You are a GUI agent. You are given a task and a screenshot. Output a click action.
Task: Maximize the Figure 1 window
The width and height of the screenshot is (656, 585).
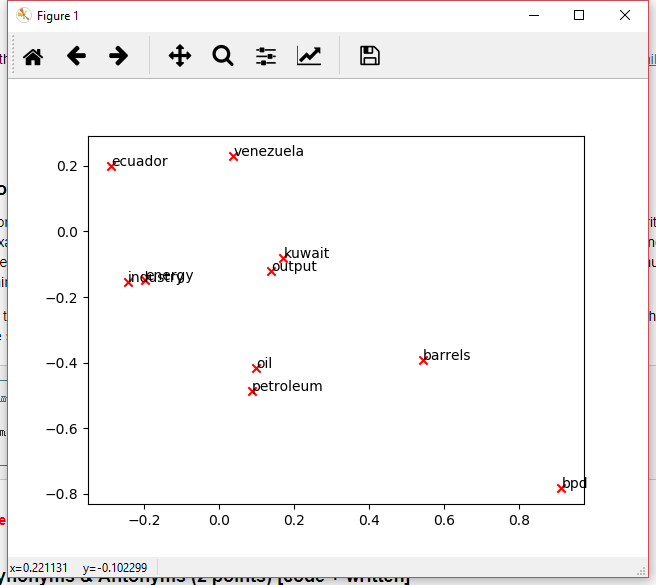[579, 15]
